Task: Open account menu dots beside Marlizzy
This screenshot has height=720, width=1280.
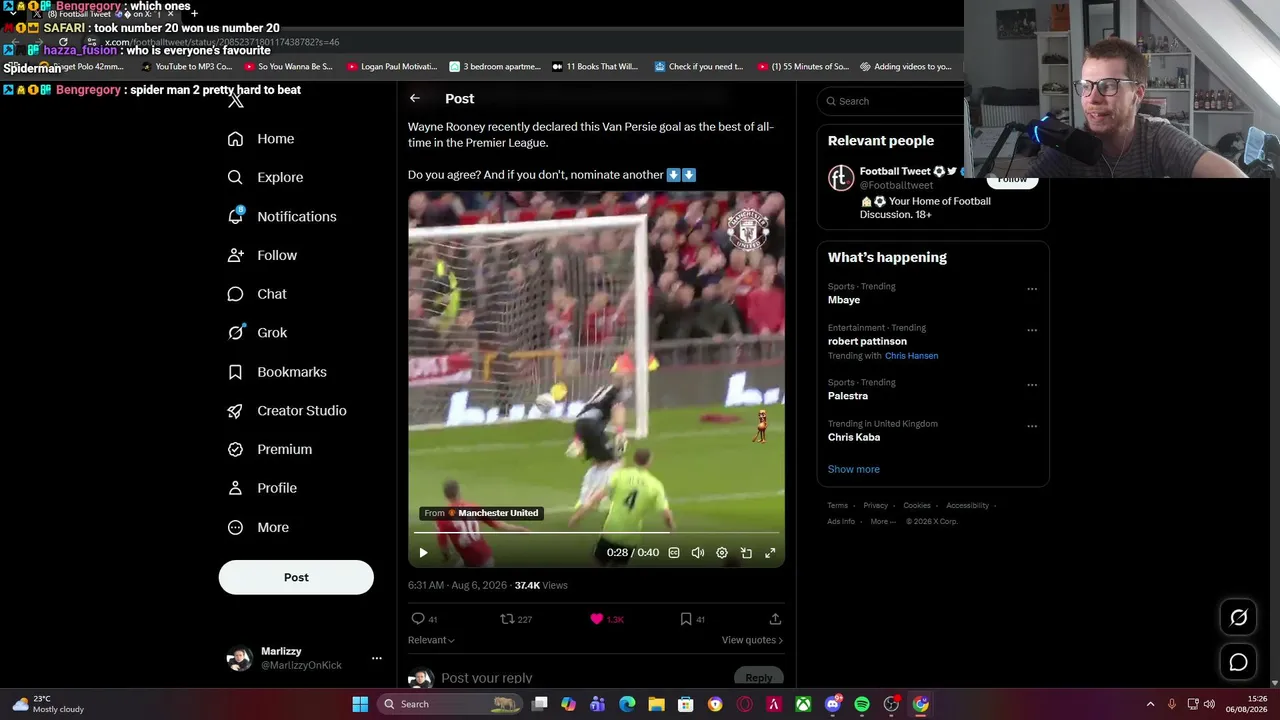Action: (x=377, y=658)
